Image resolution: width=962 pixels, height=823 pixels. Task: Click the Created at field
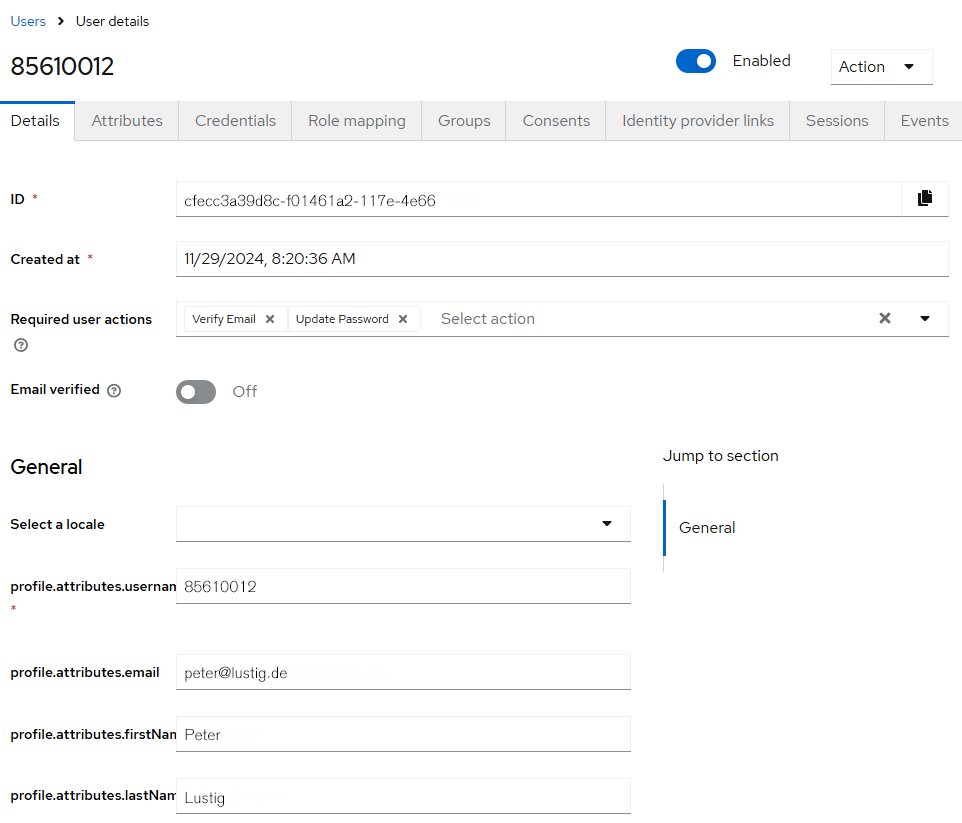coord(562,259)
